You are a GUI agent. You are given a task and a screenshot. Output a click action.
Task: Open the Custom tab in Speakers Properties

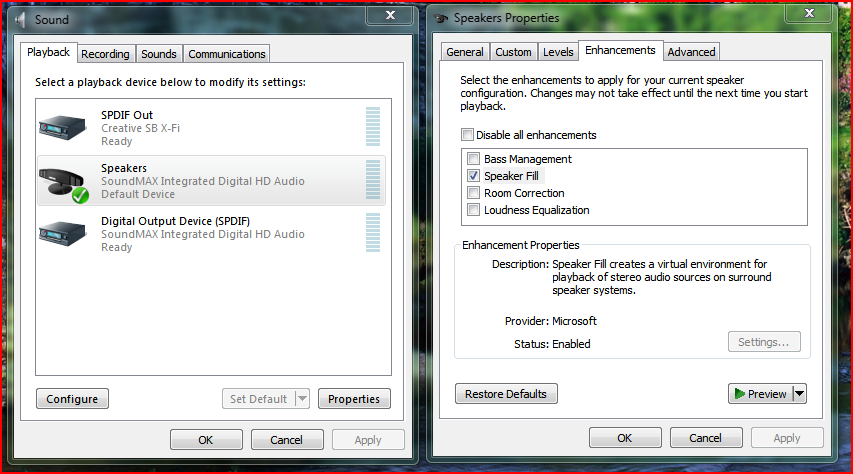513,52
